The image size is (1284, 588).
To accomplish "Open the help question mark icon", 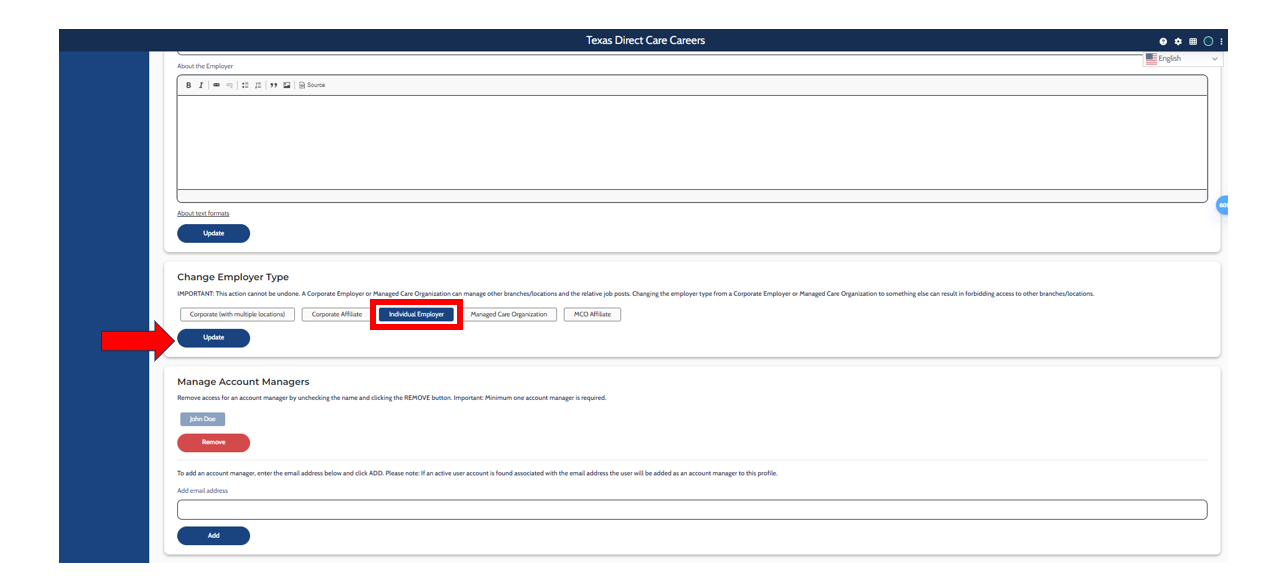I will tap(1163, 41).
